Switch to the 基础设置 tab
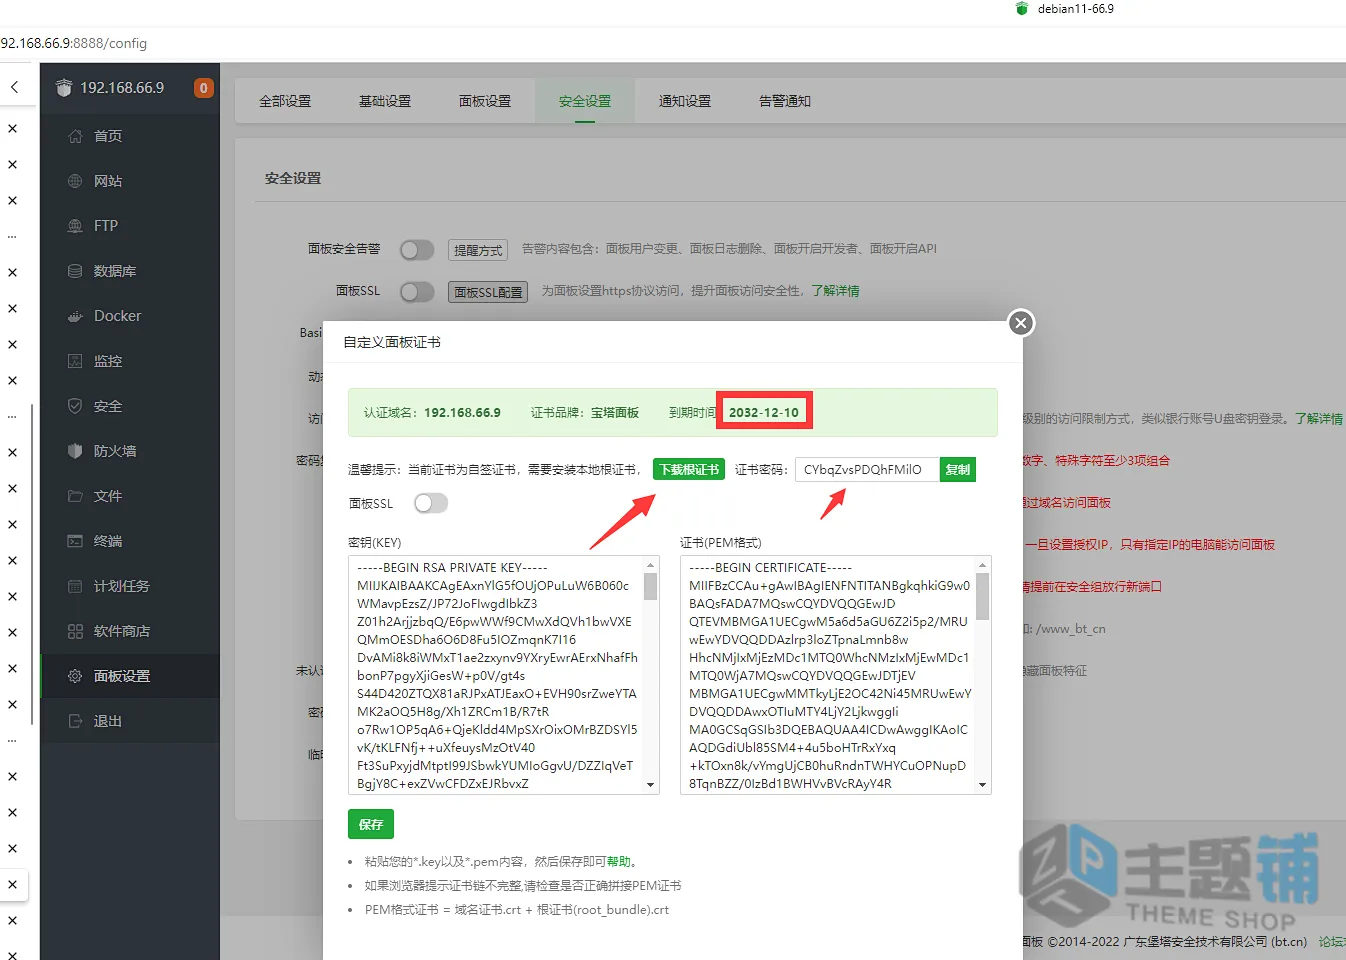 click(385, 101)
